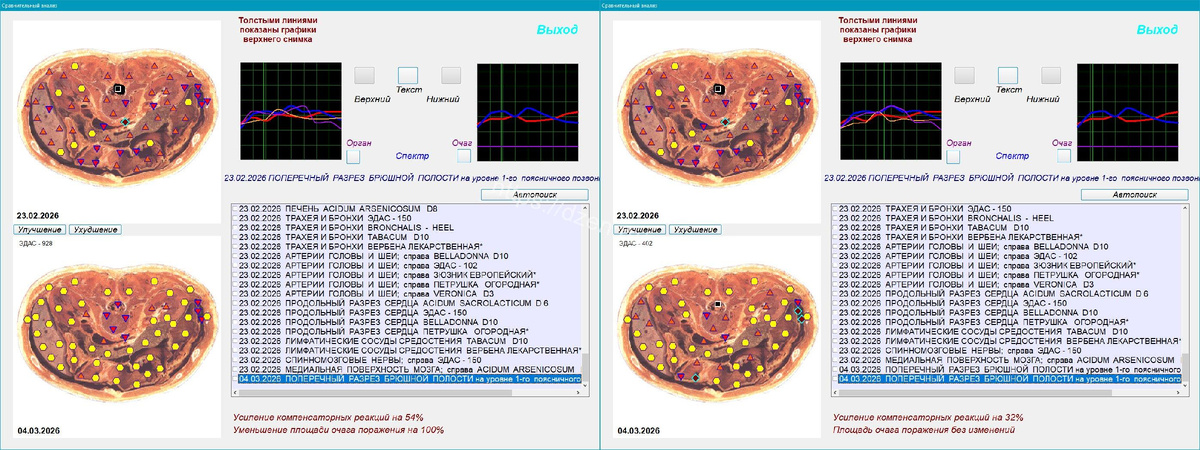Check the Очаг box in the right window
The width and height of the screenshot is (1200, 450).
click(x=1065, y=157)
